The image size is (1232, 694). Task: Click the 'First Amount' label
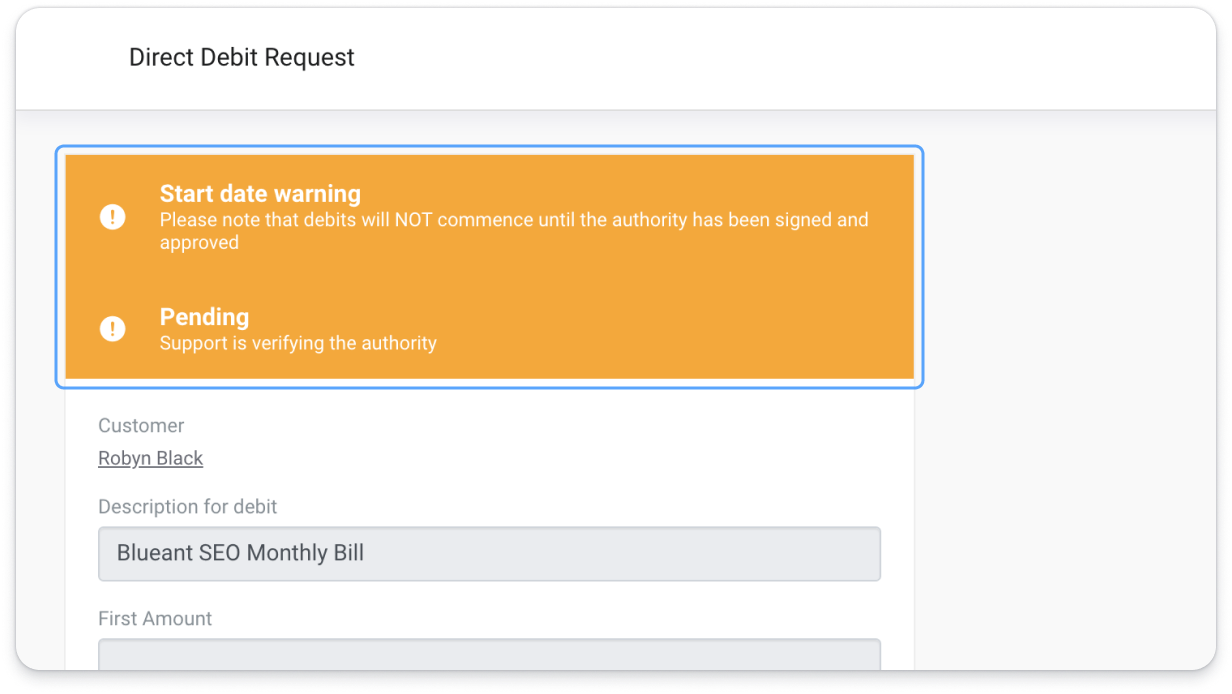click(x=155, y=619)
